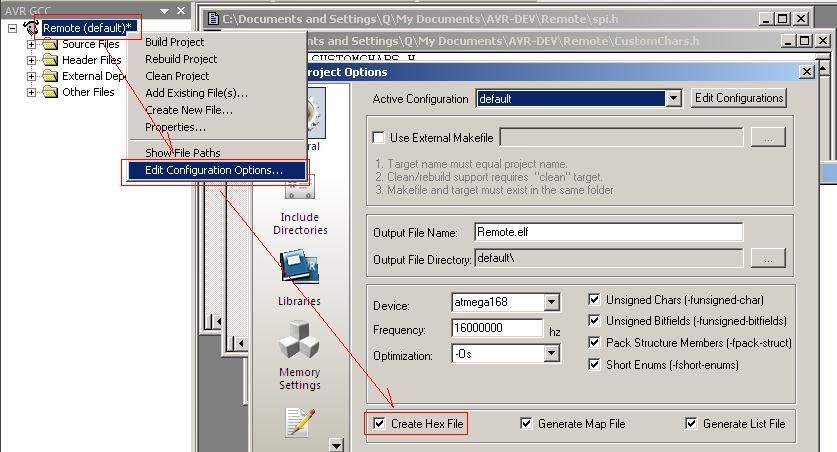Toggle Short Enums checkbox
This screenshot has width=837, height=452.
[594, 364]
